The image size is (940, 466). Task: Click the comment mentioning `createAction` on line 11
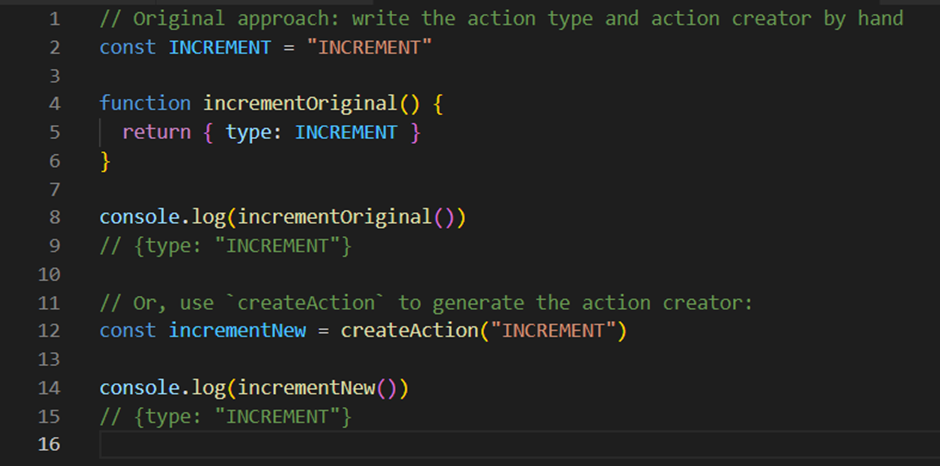point(426,303)
